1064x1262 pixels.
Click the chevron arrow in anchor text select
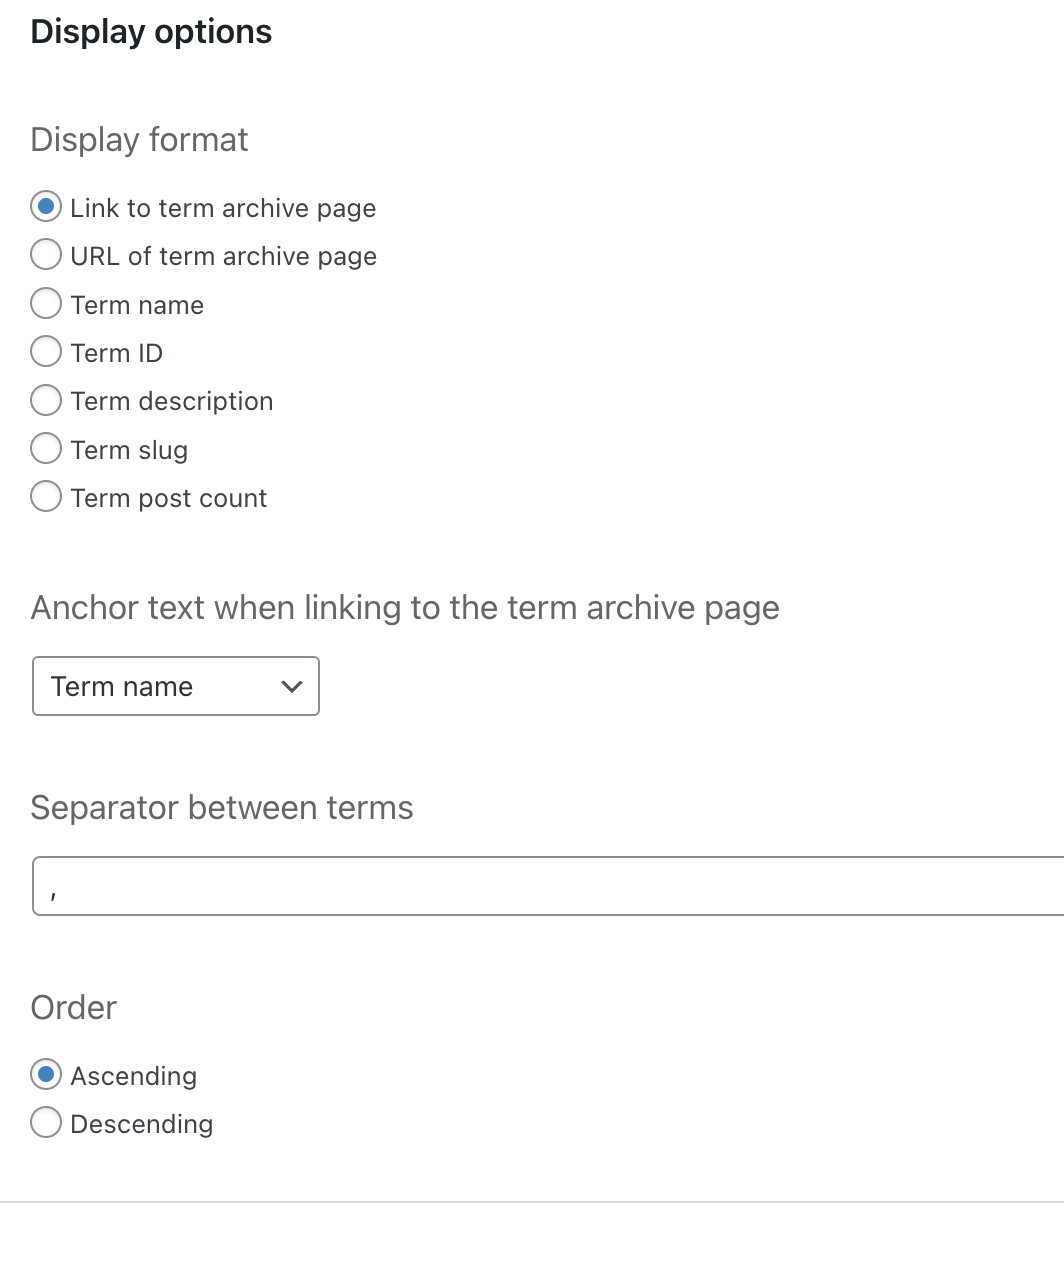coord(292,686)
